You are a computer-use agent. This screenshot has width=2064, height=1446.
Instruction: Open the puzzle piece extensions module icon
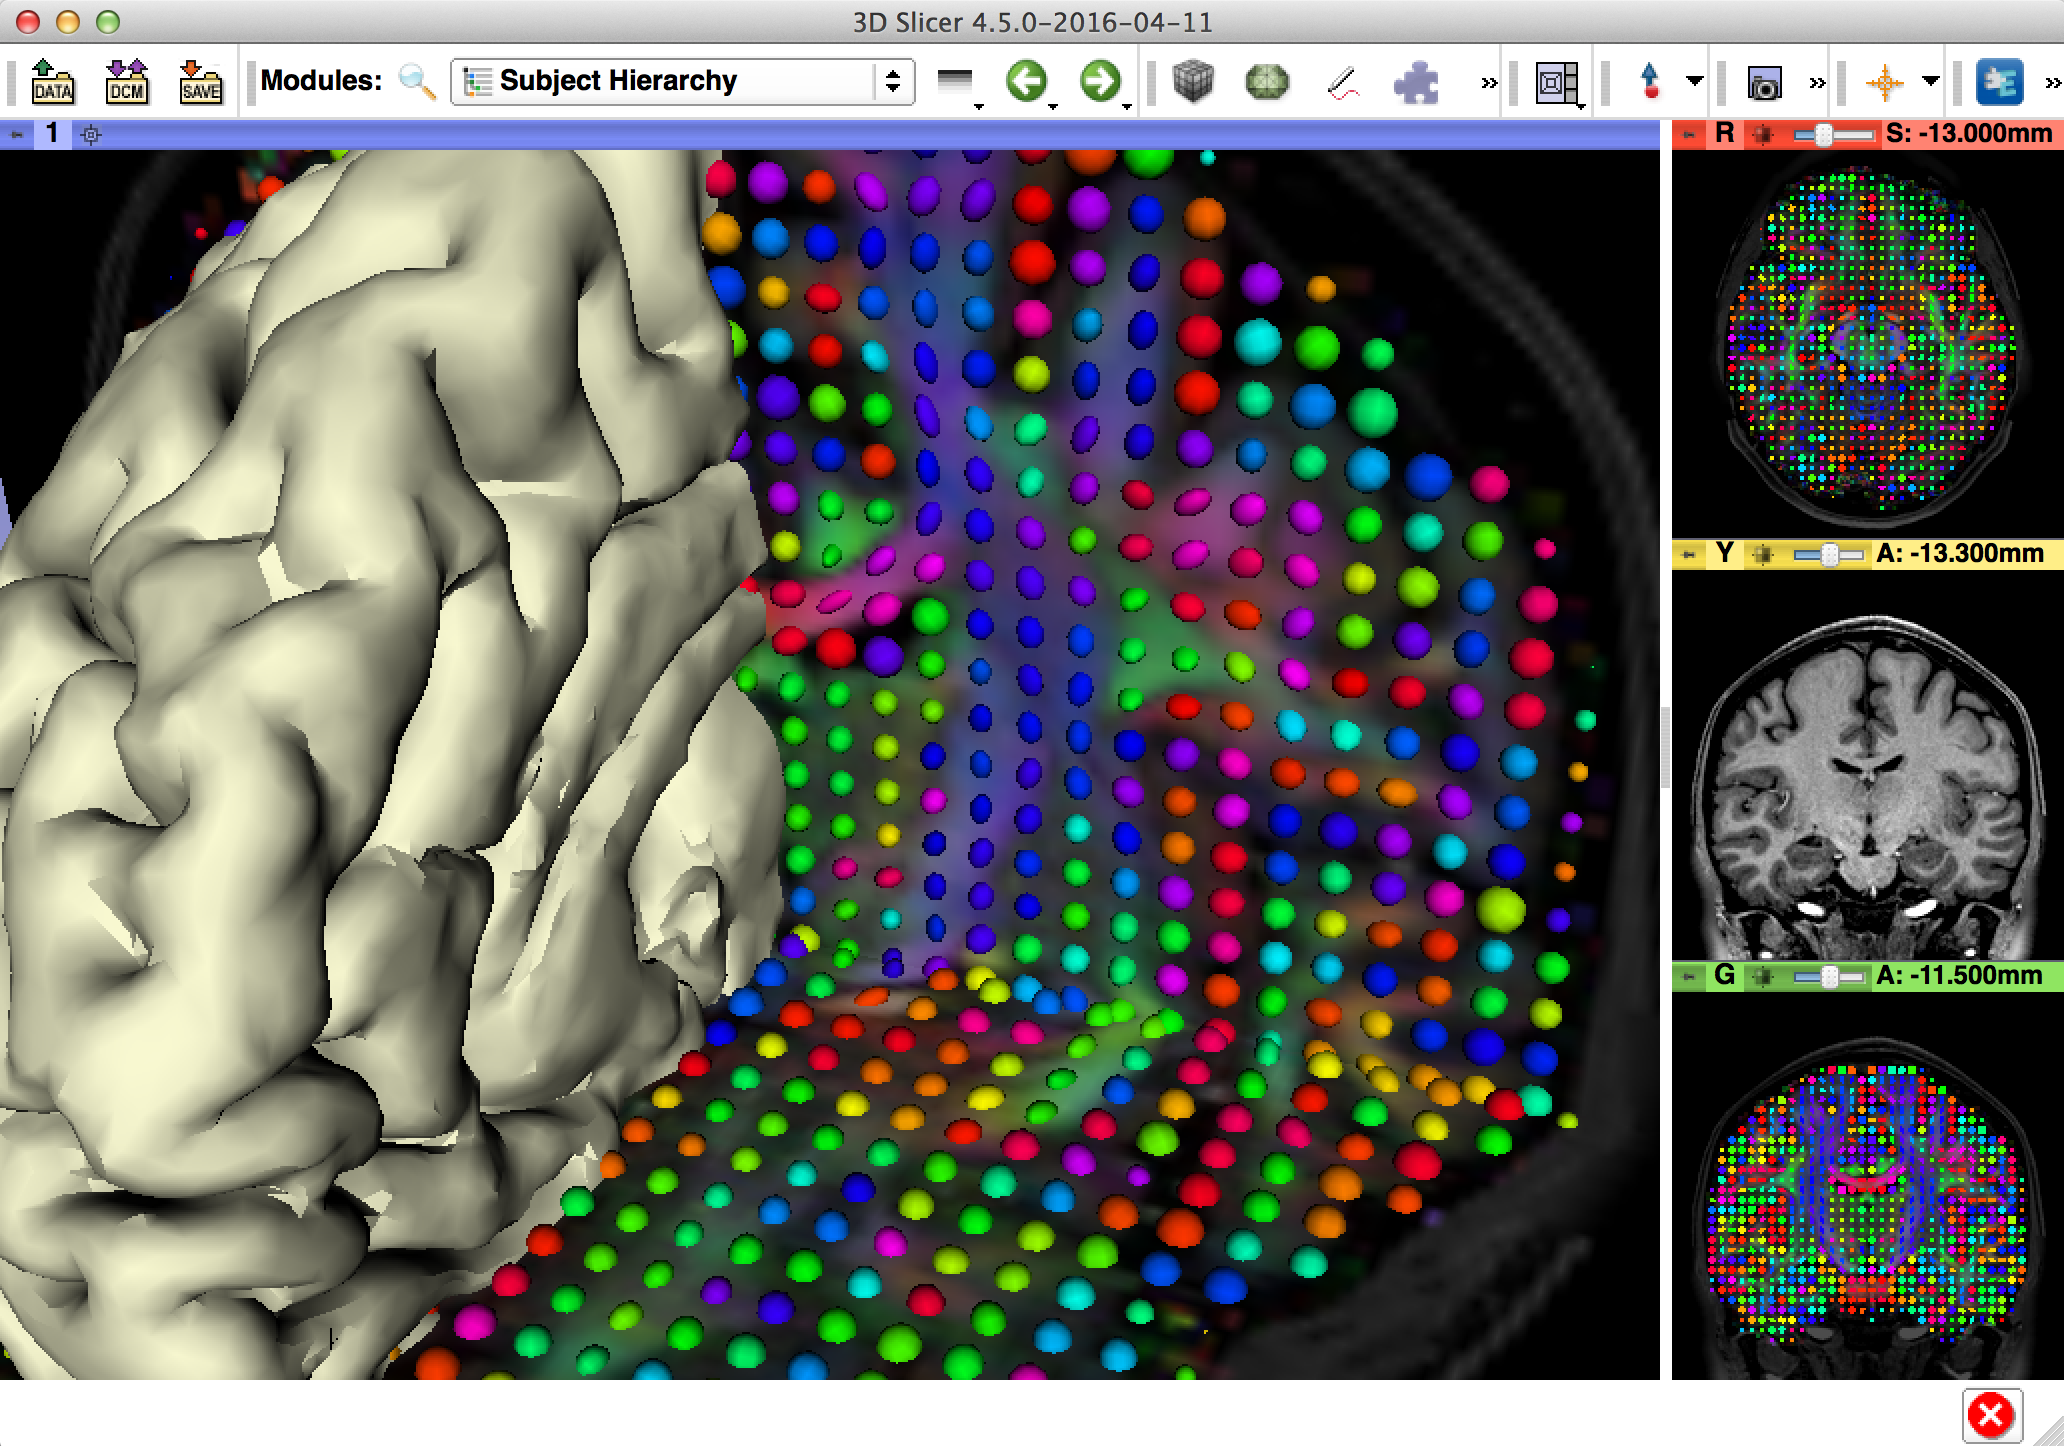point(1416,82)
